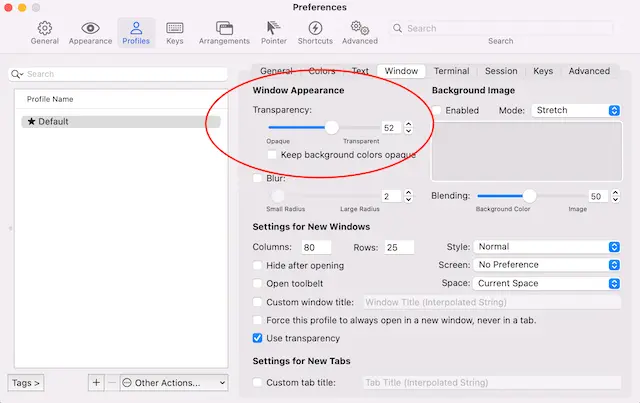Image resolution: width=640 pixels, height=403 pixels.
Task: Remove profile with the minus button
Action: (x=112, y=383)
